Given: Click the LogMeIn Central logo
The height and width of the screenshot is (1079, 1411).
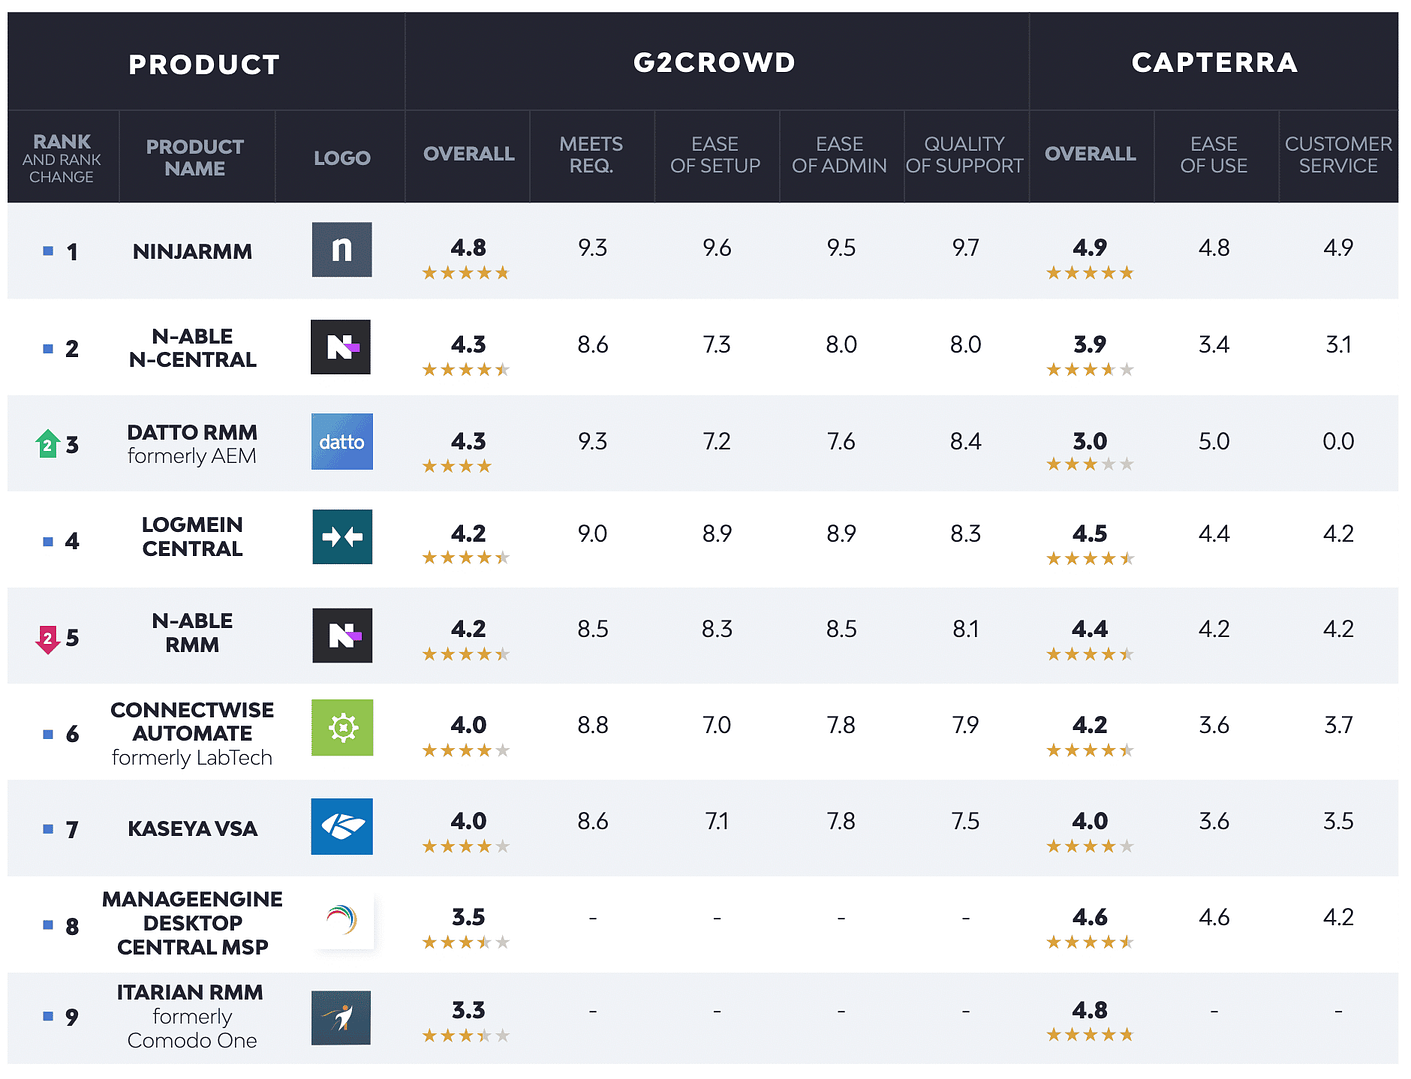Looking at the screenshot, I should [x=342, y=537].
